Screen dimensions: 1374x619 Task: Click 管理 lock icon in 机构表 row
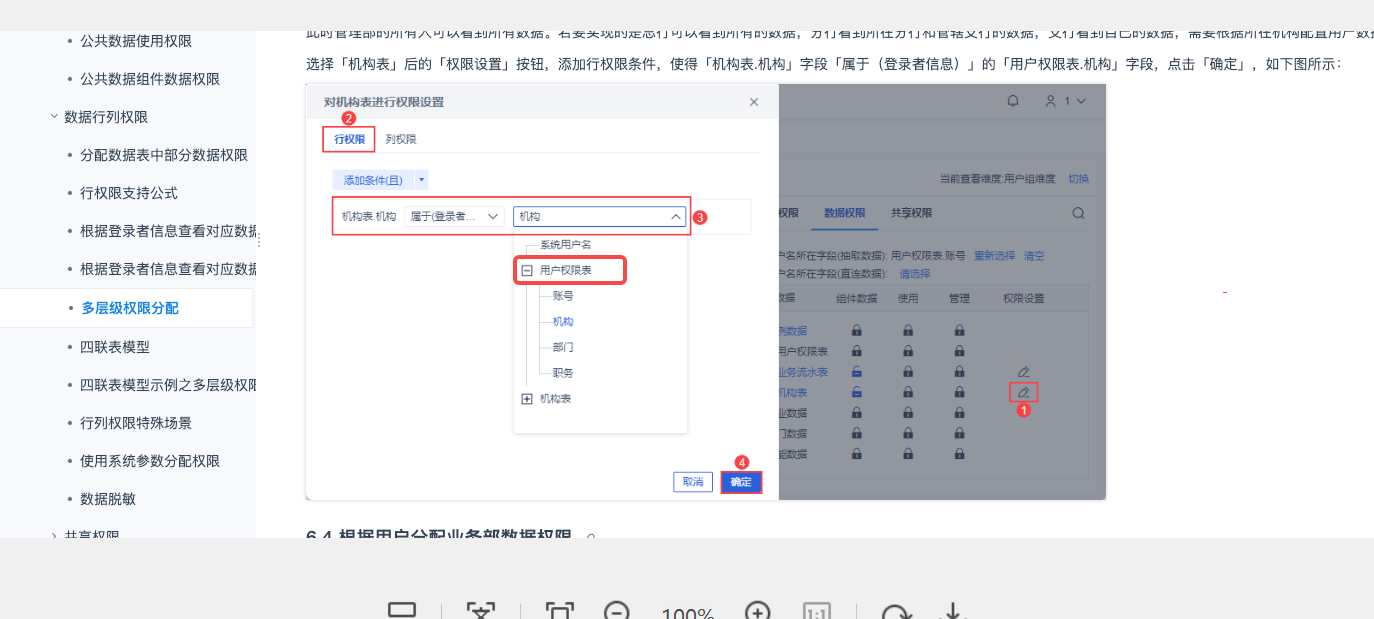point(959,392)
